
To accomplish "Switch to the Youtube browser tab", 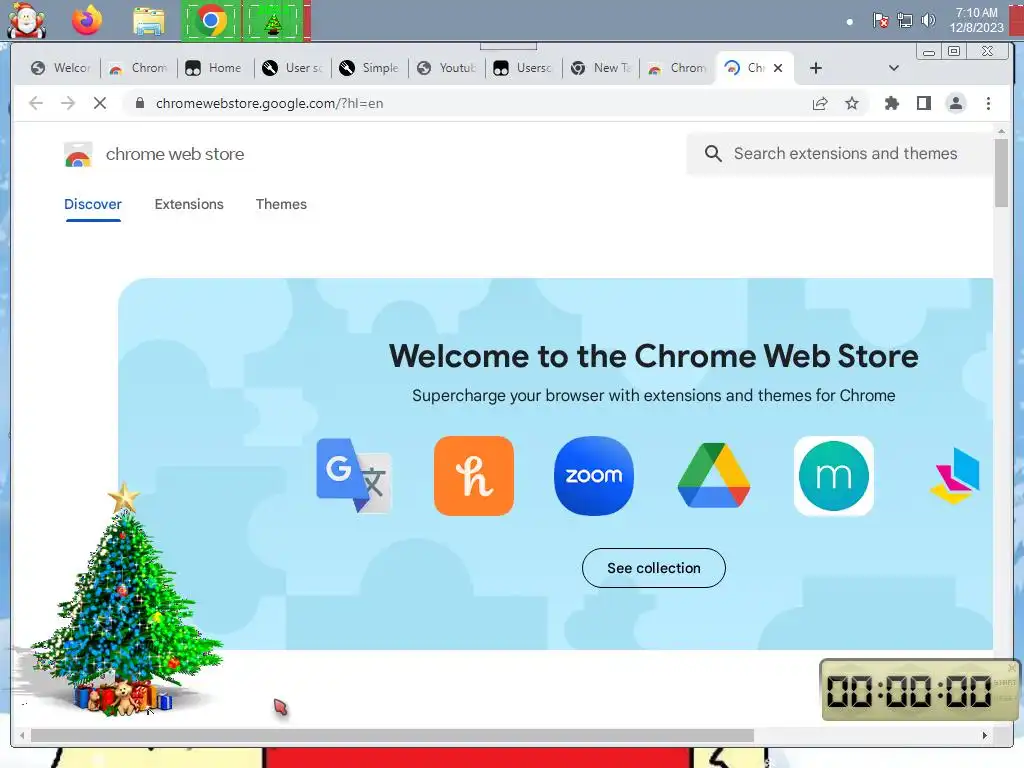I will point(446,68).
